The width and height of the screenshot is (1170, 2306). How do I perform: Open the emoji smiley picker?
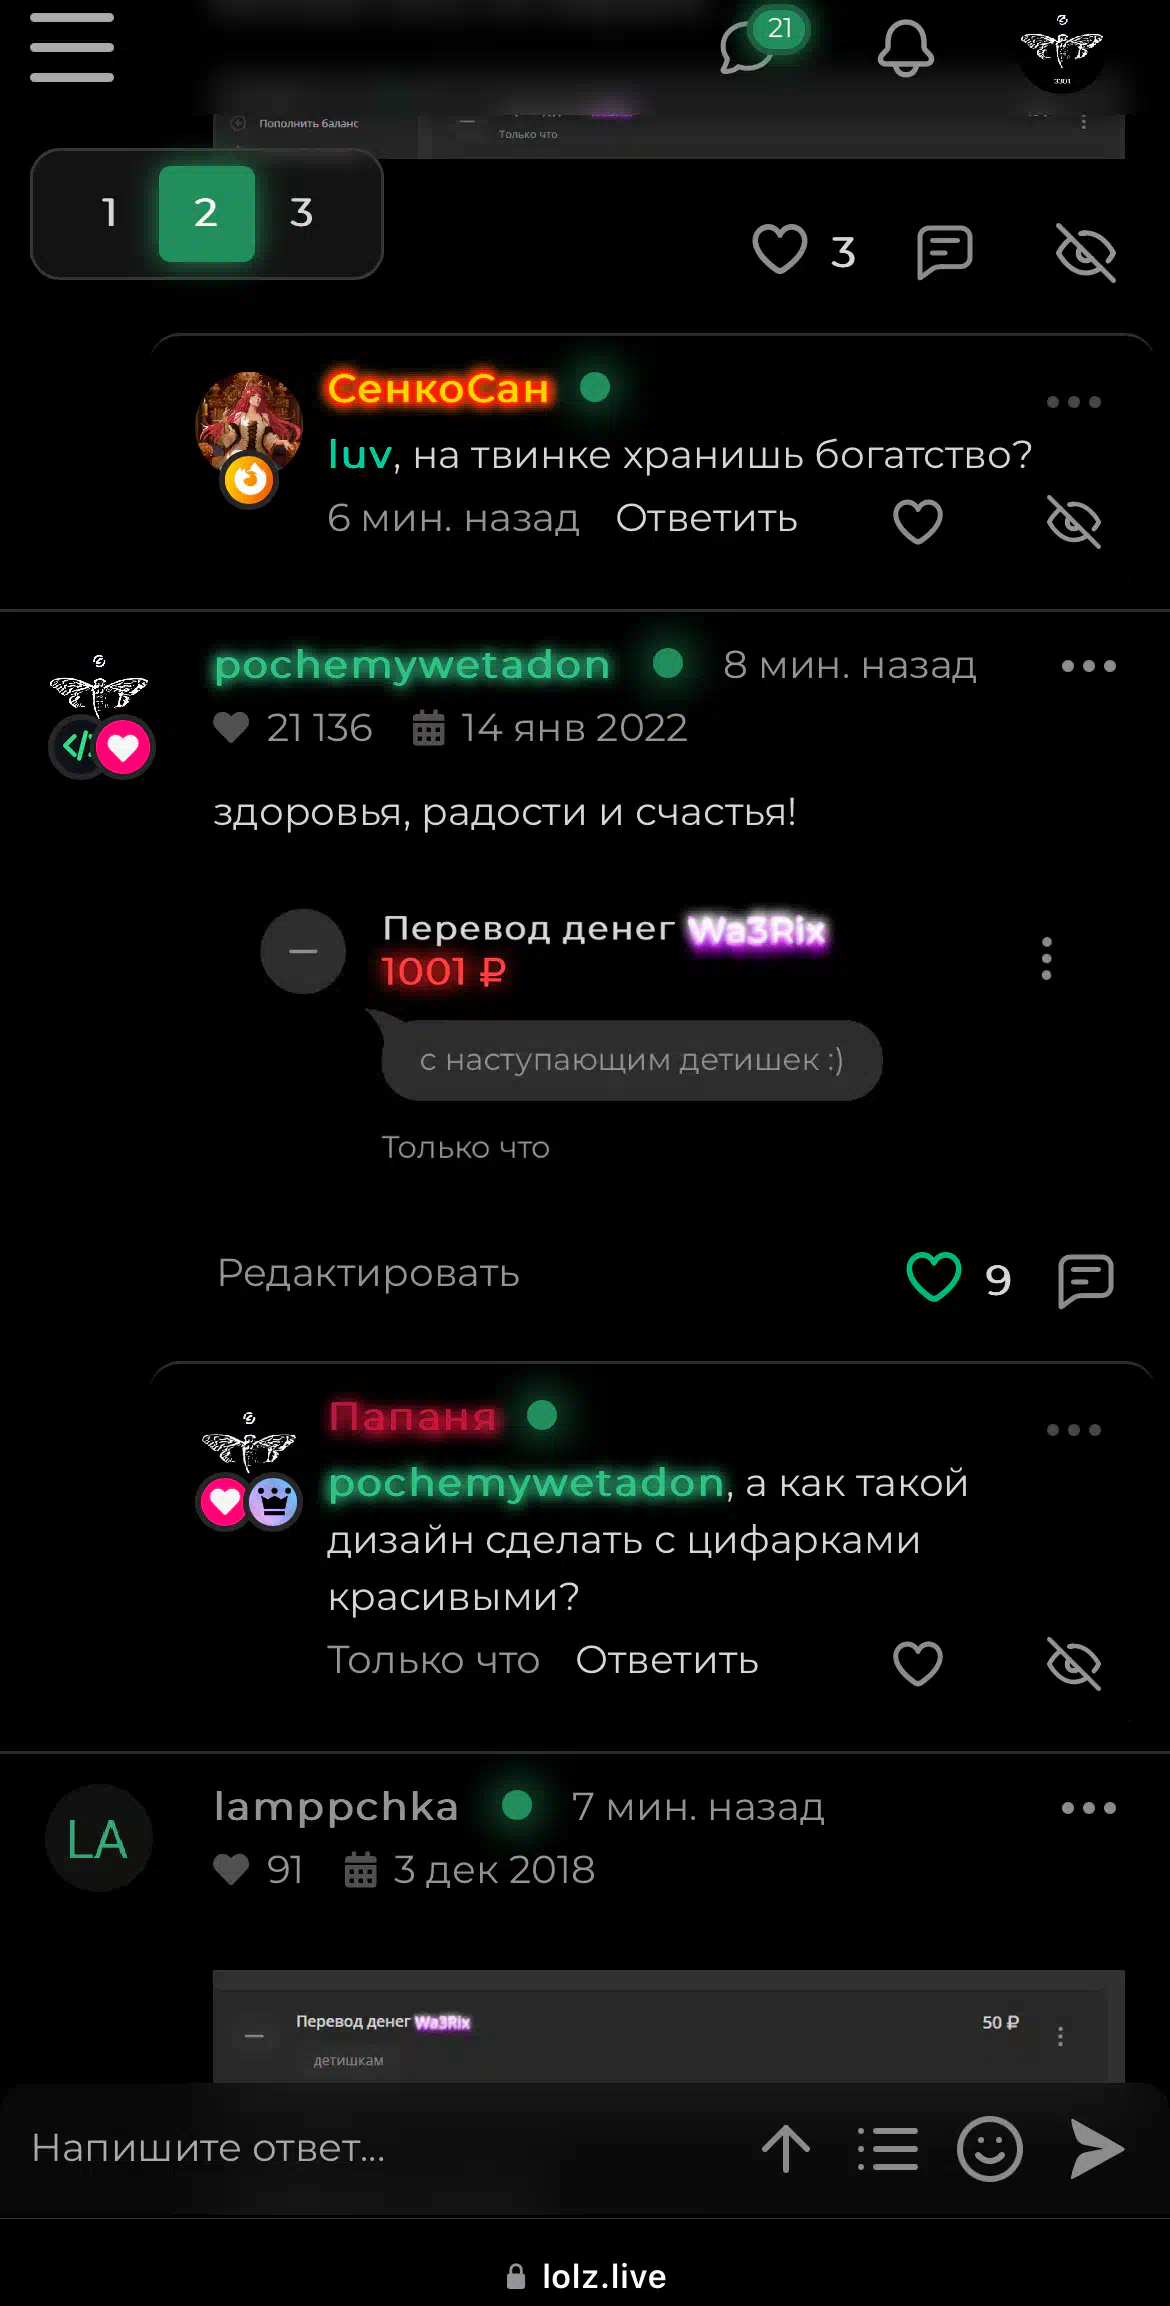(990, 2148)
